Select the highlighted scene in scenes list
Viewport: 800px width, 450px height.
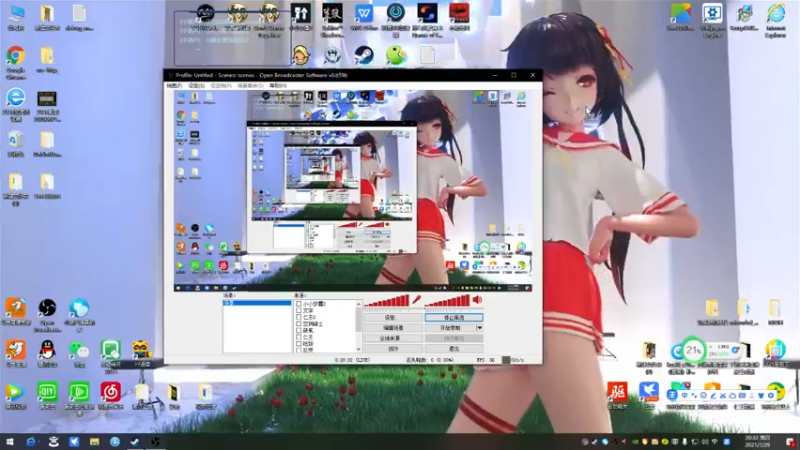(257, 303)
